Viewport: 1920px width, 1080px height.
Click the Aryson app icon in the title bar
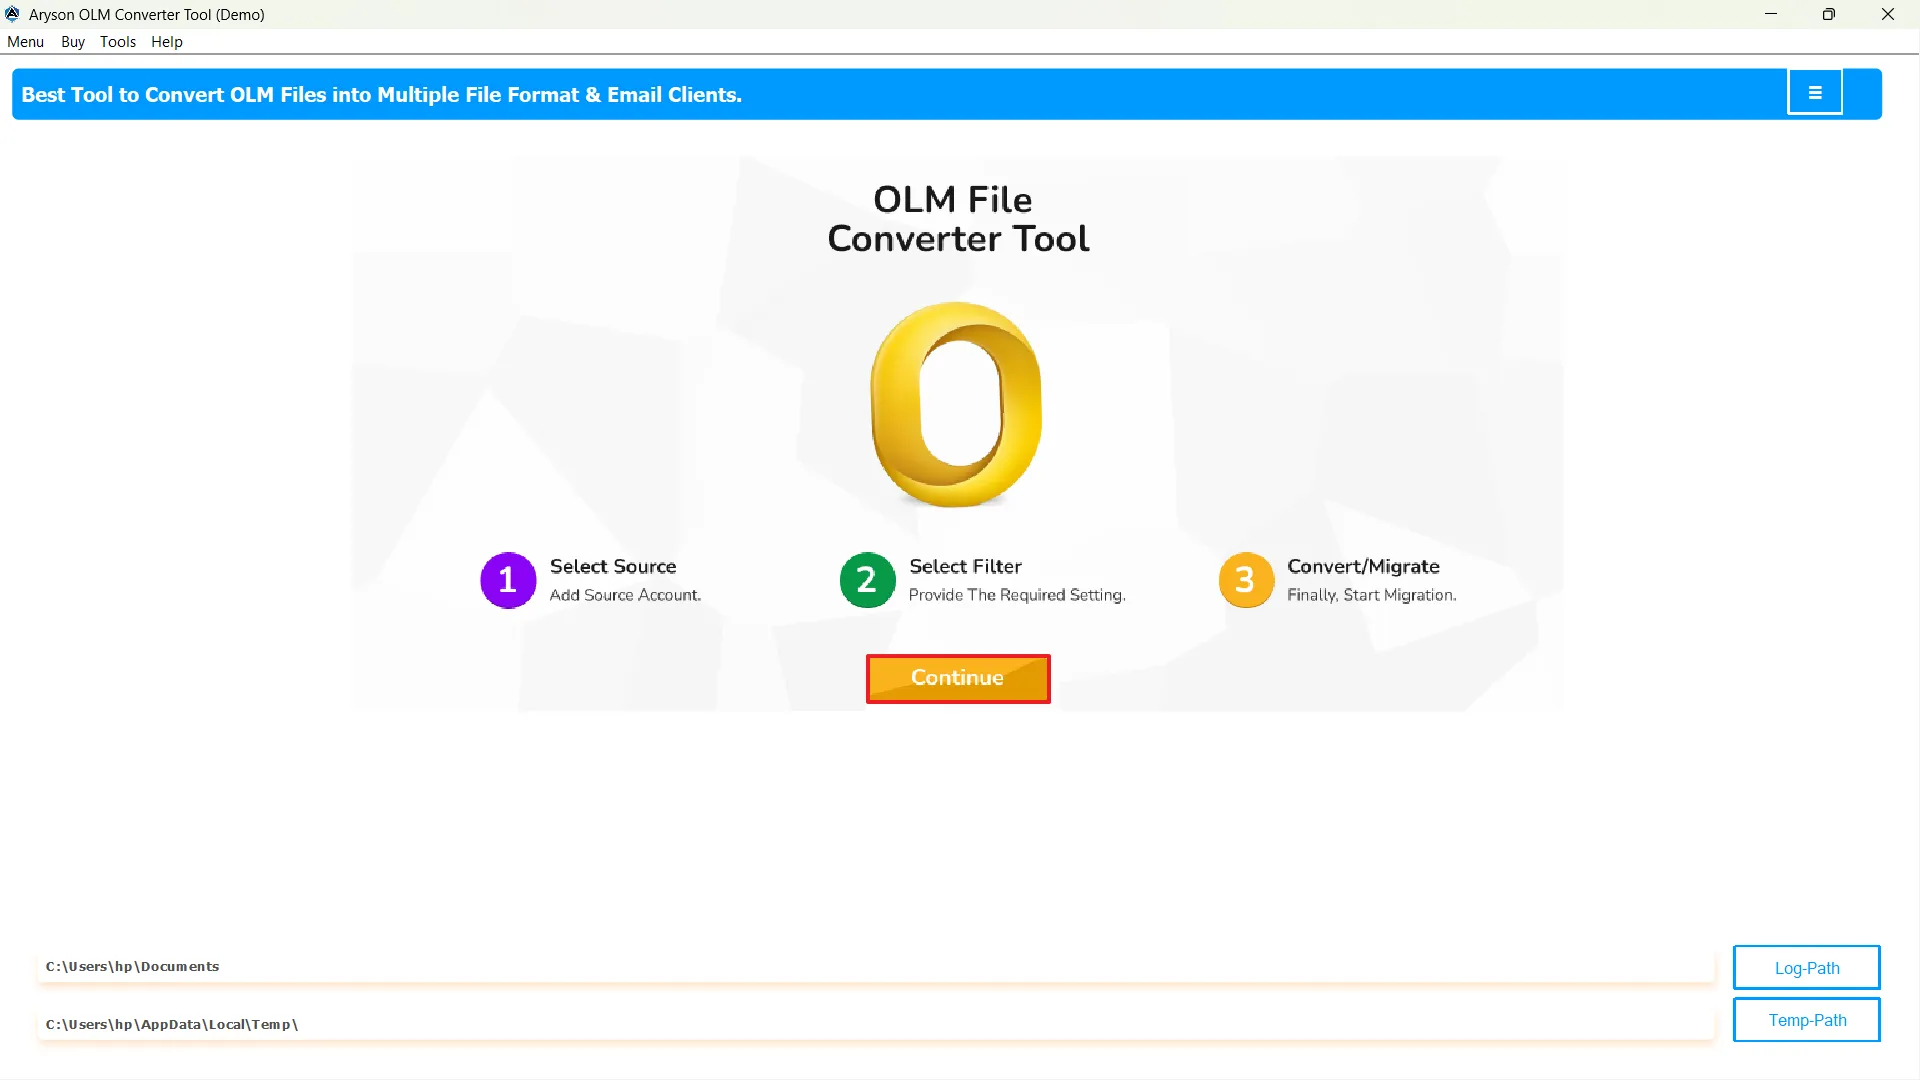[12, 14]
